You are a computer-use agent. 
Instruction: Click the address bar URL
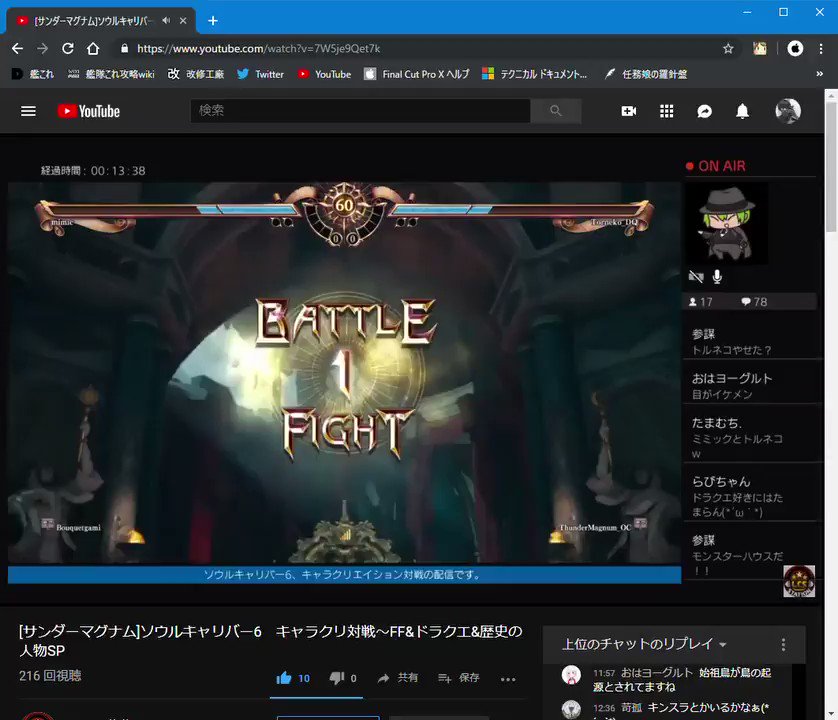(259, 49)
